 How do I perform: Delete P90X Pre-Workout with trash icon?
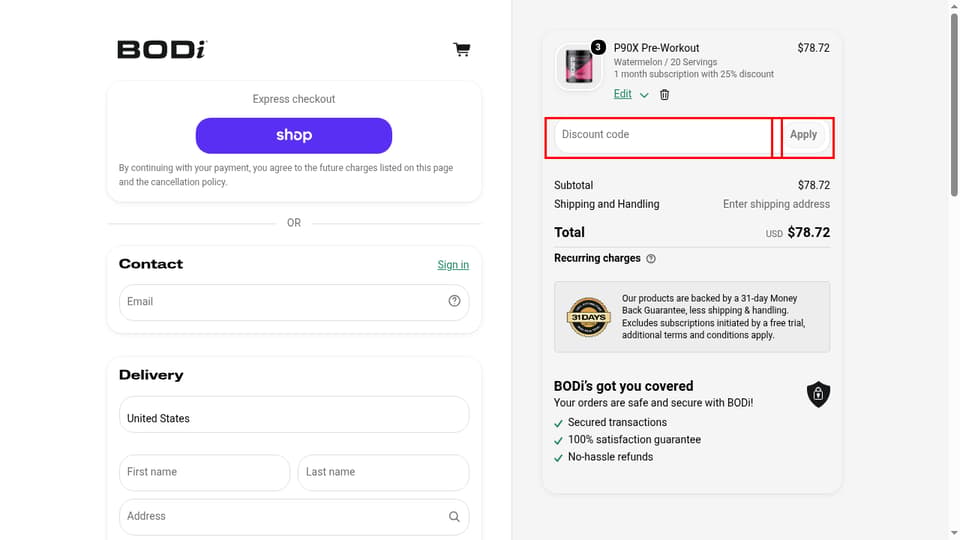664,95
